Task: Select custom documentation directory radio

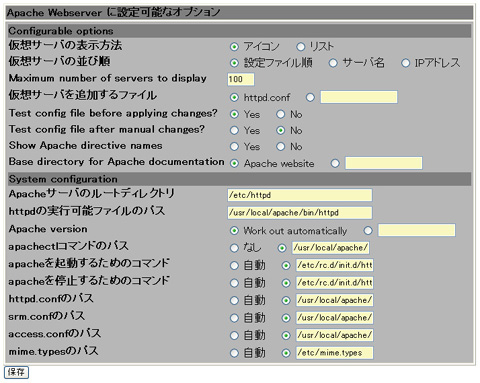Action: click(x=335, y=163)
